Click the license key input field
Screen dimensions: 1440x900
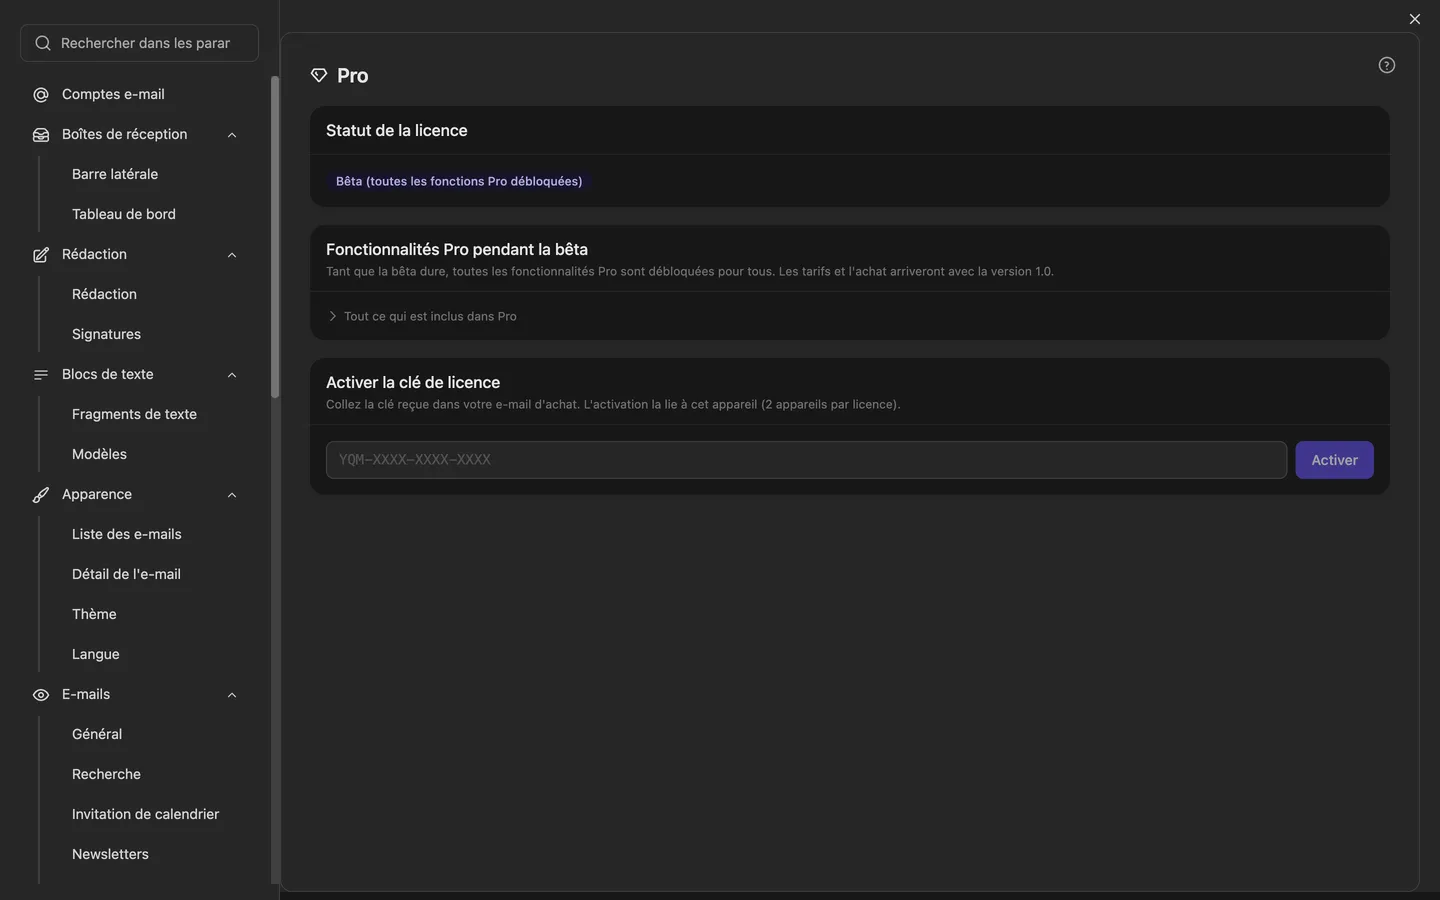coord(806,460)
